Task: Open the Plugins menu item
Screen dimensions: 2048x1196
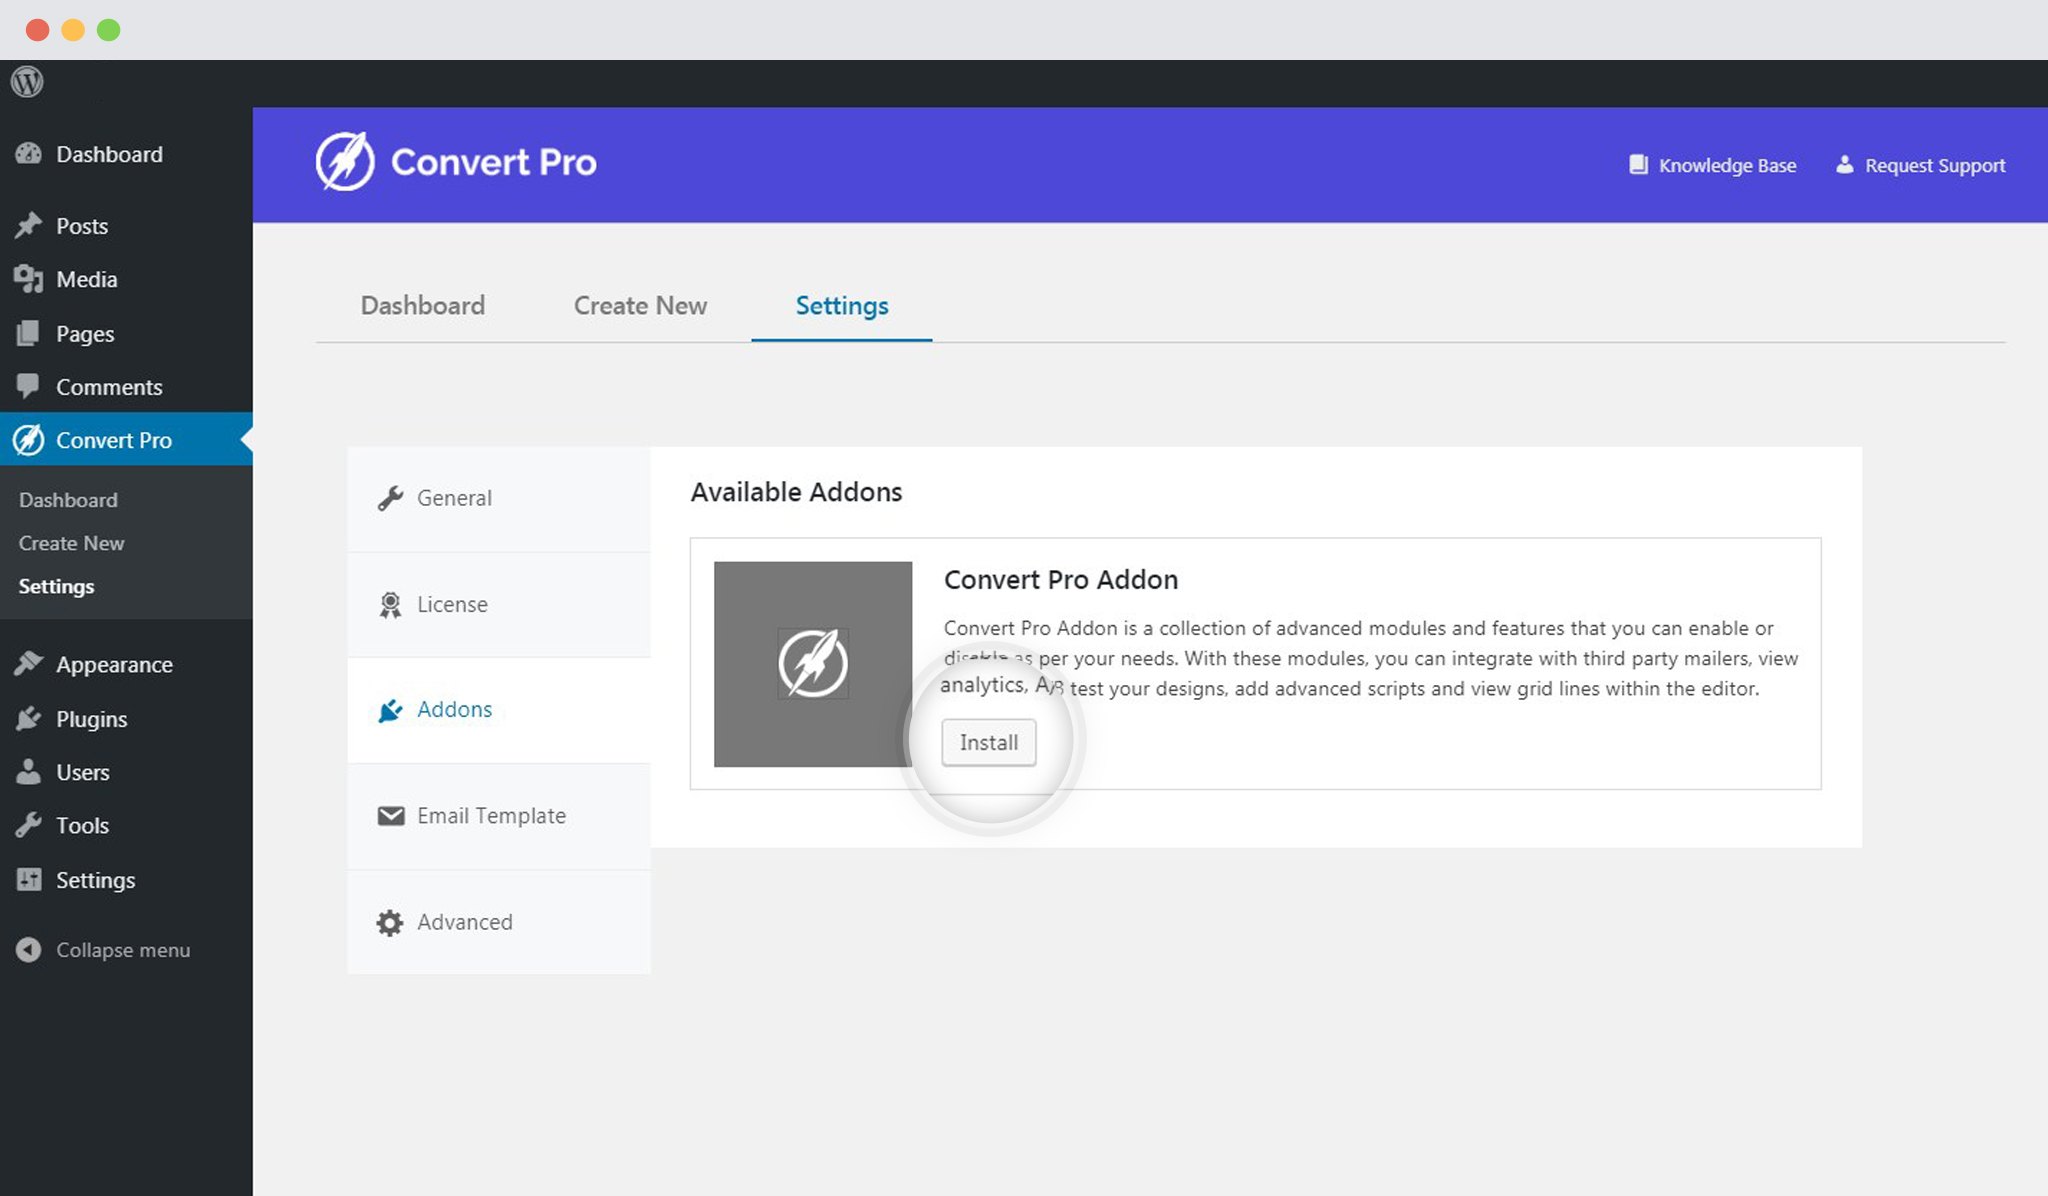Action: [126, 718]
